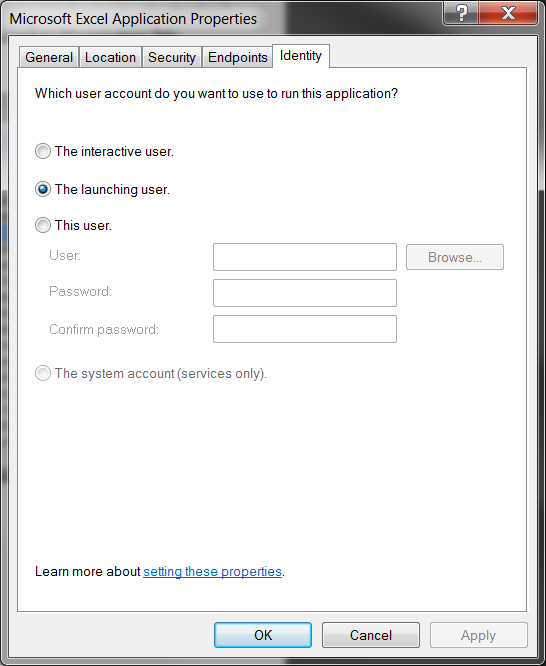Focus the Password input box

305,293
